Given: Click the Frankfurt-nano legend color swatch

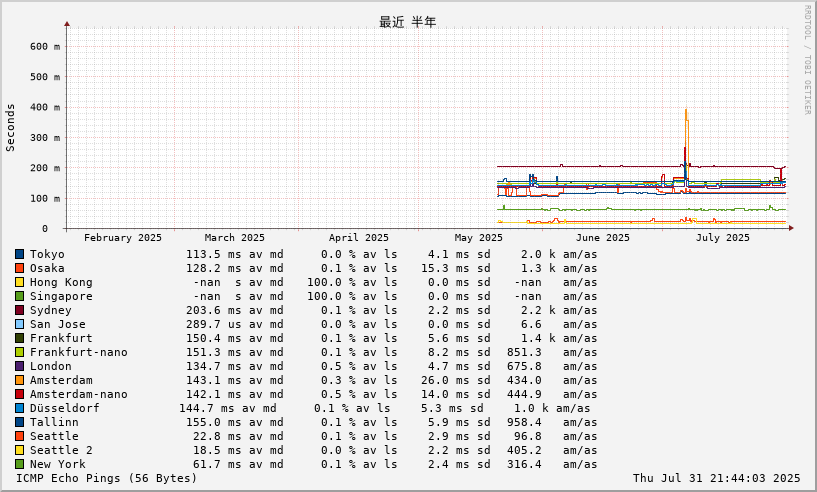Looking at the screenshot, I should point(19,352).
